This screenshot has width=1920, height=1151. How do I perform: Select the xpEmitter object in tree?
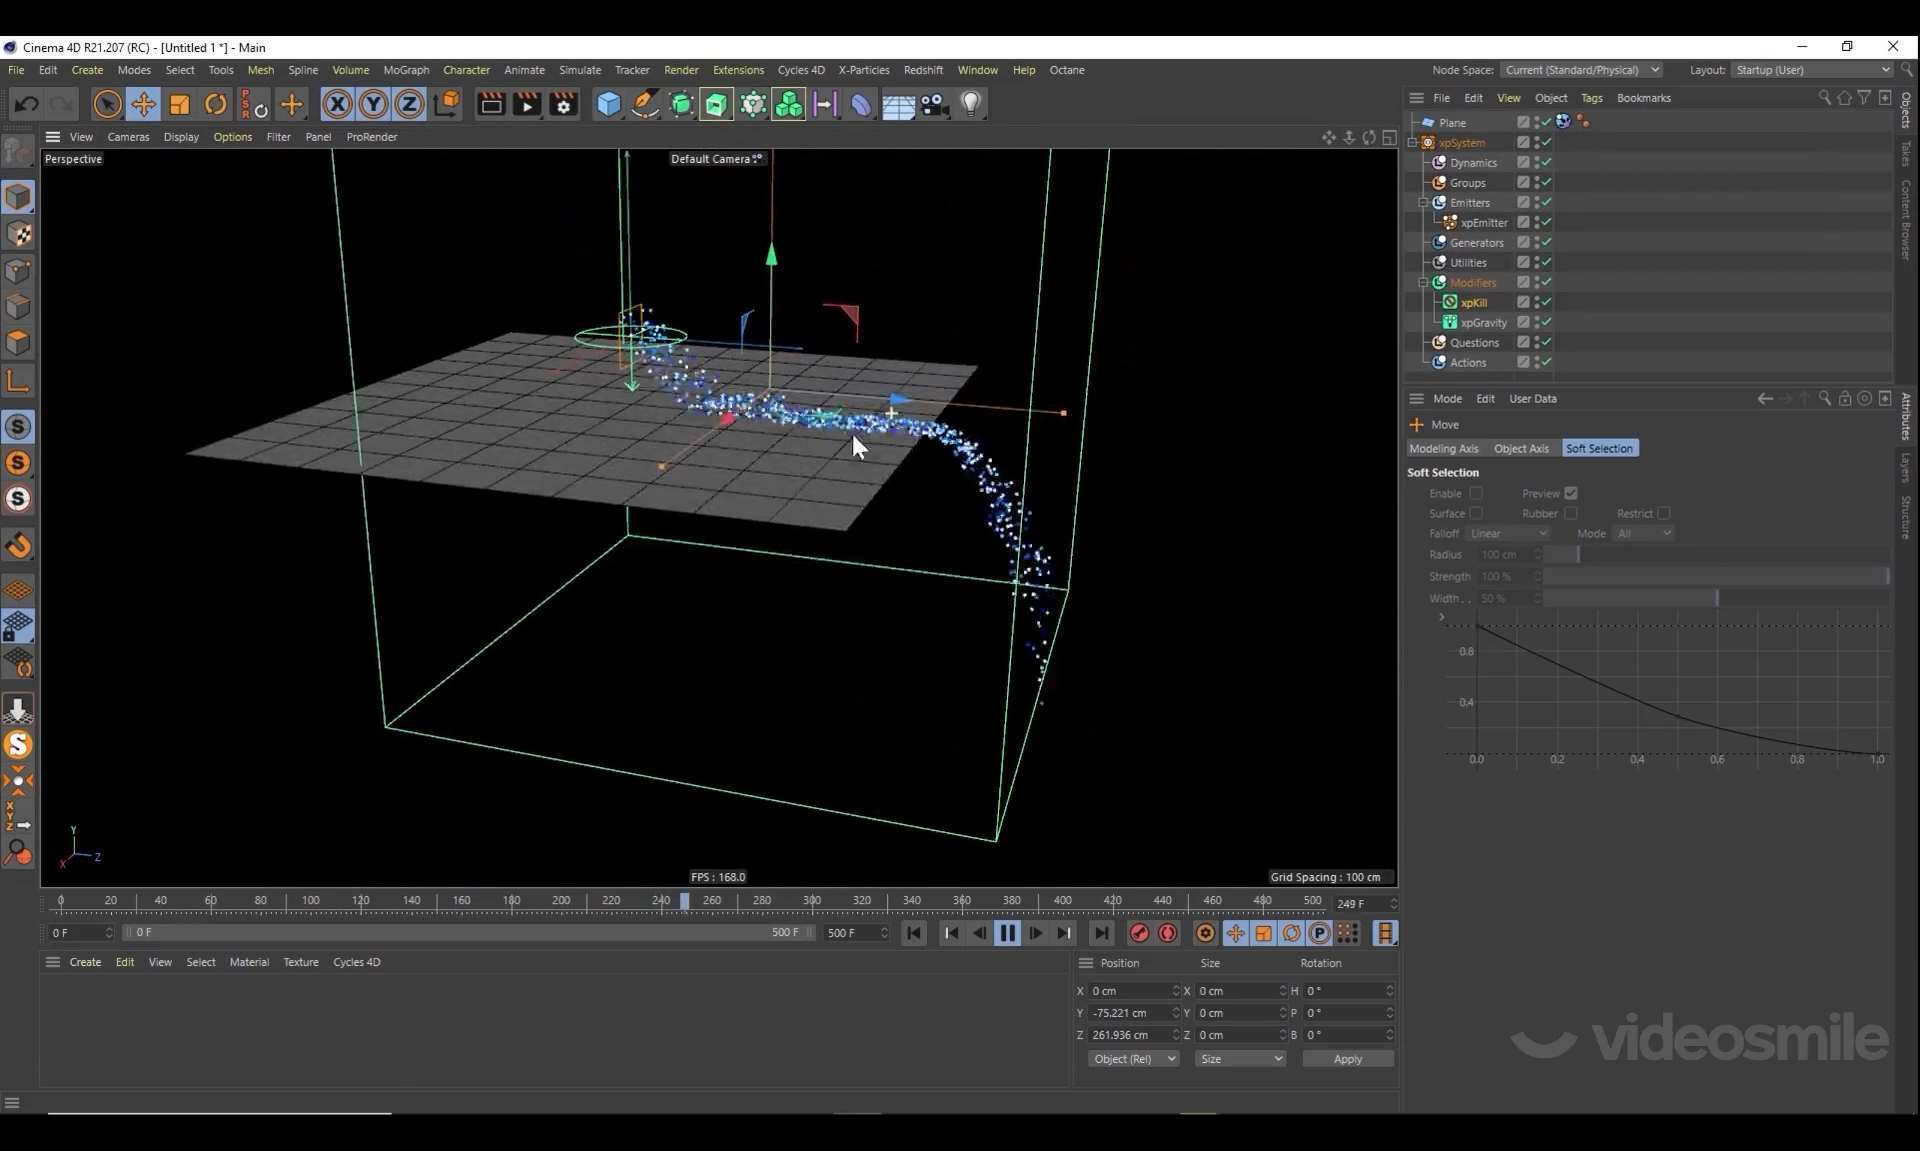click(x=1483, y=223)
